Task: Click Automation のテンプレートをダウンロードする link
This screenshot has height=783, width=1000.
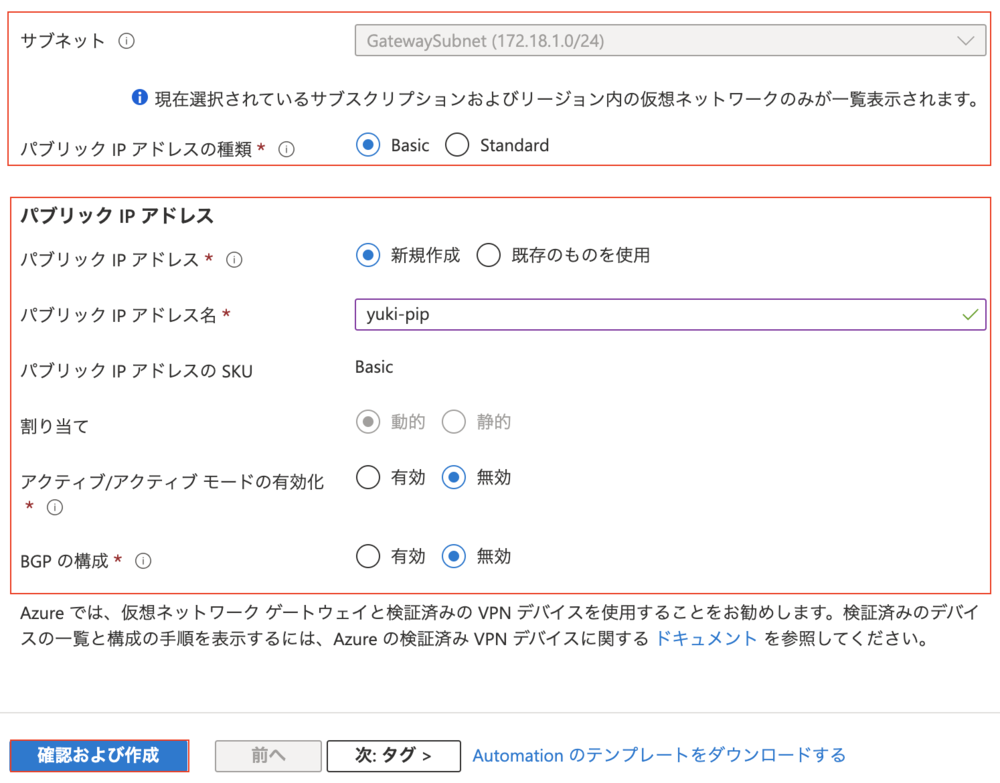Action: pos(659,755)
